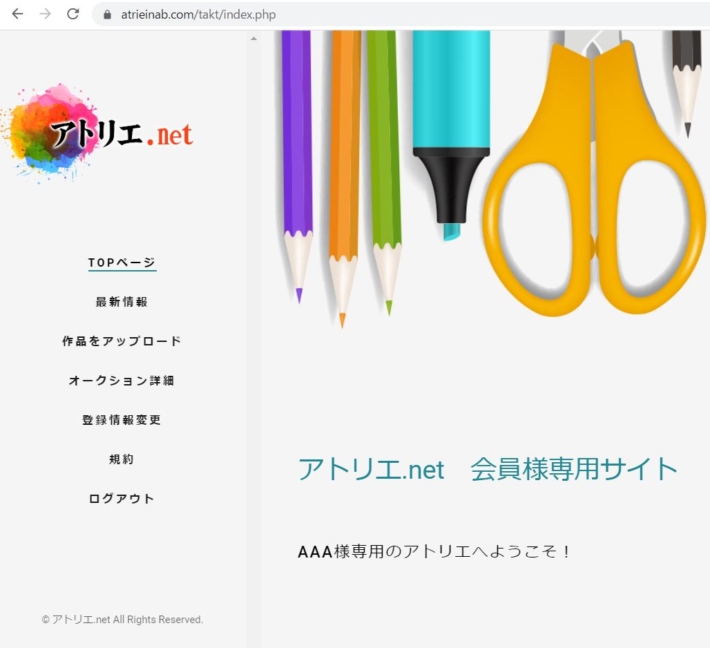Viewport: 710px width, 648px height.
Task: Open the 規約 page
Action: coord(122,459)
